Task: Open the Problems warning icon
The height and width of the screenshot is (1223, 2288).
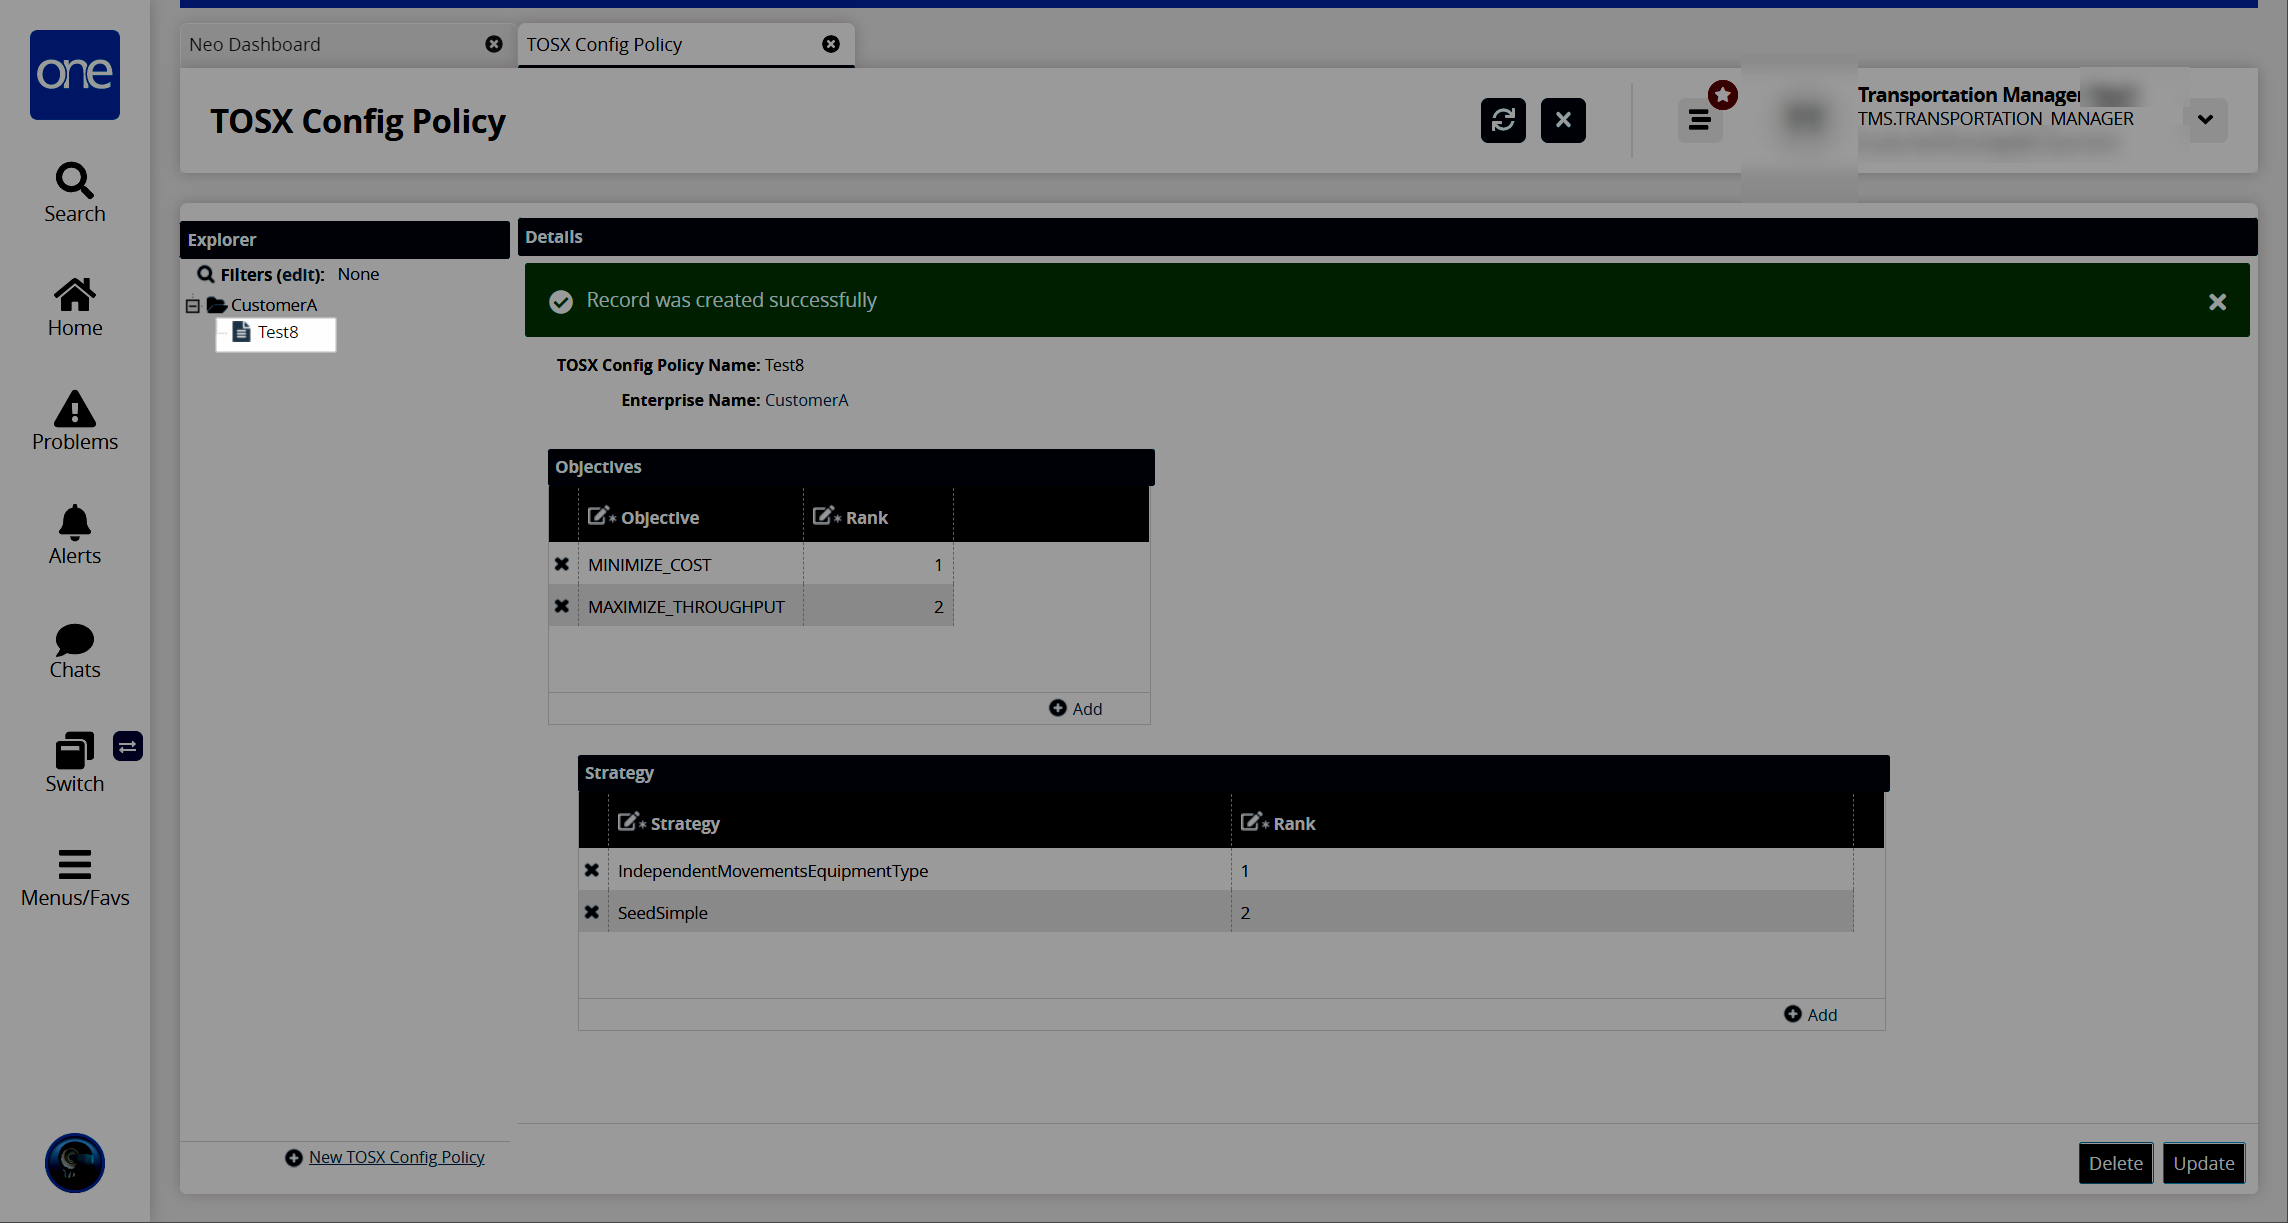Action: 74,421
